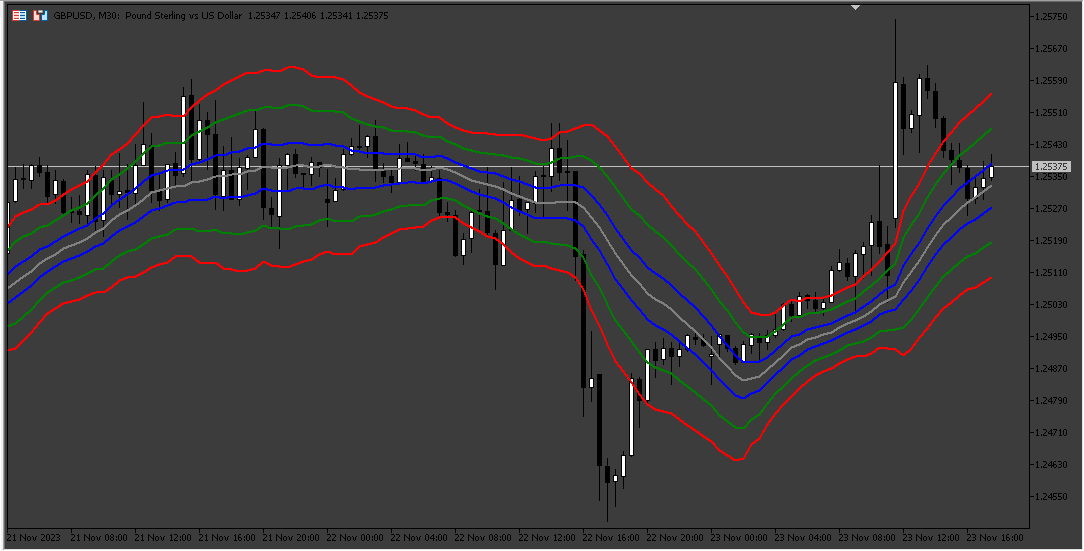Click the 1.25590 price scale label
The height and width of the screenshot is (551, 1084).
(1051, 81)
